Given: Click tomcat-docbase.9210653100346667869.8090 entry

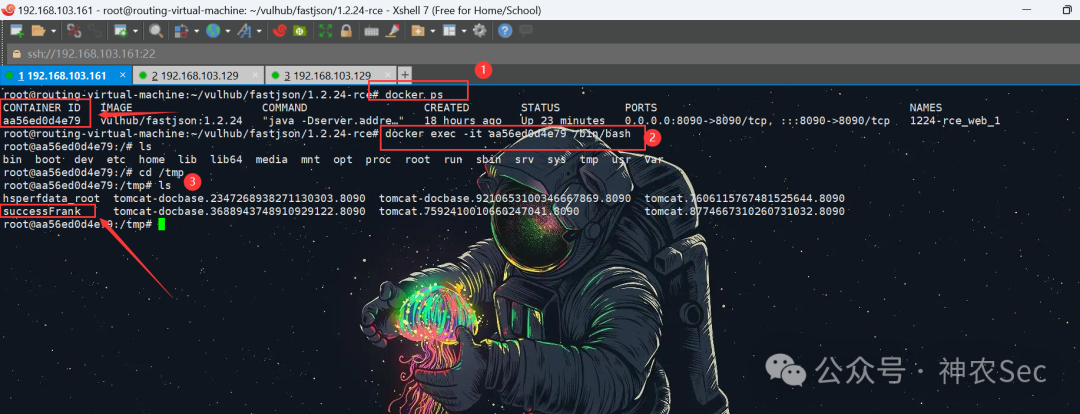Looking at the screenshot, I should point(505,198).
